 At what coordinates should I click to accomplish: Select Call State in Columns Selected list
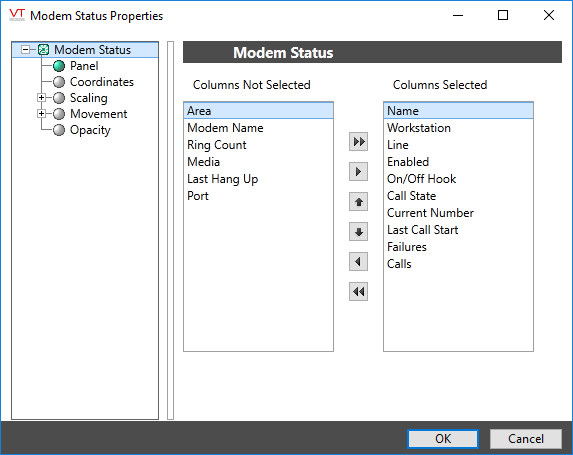458,196
